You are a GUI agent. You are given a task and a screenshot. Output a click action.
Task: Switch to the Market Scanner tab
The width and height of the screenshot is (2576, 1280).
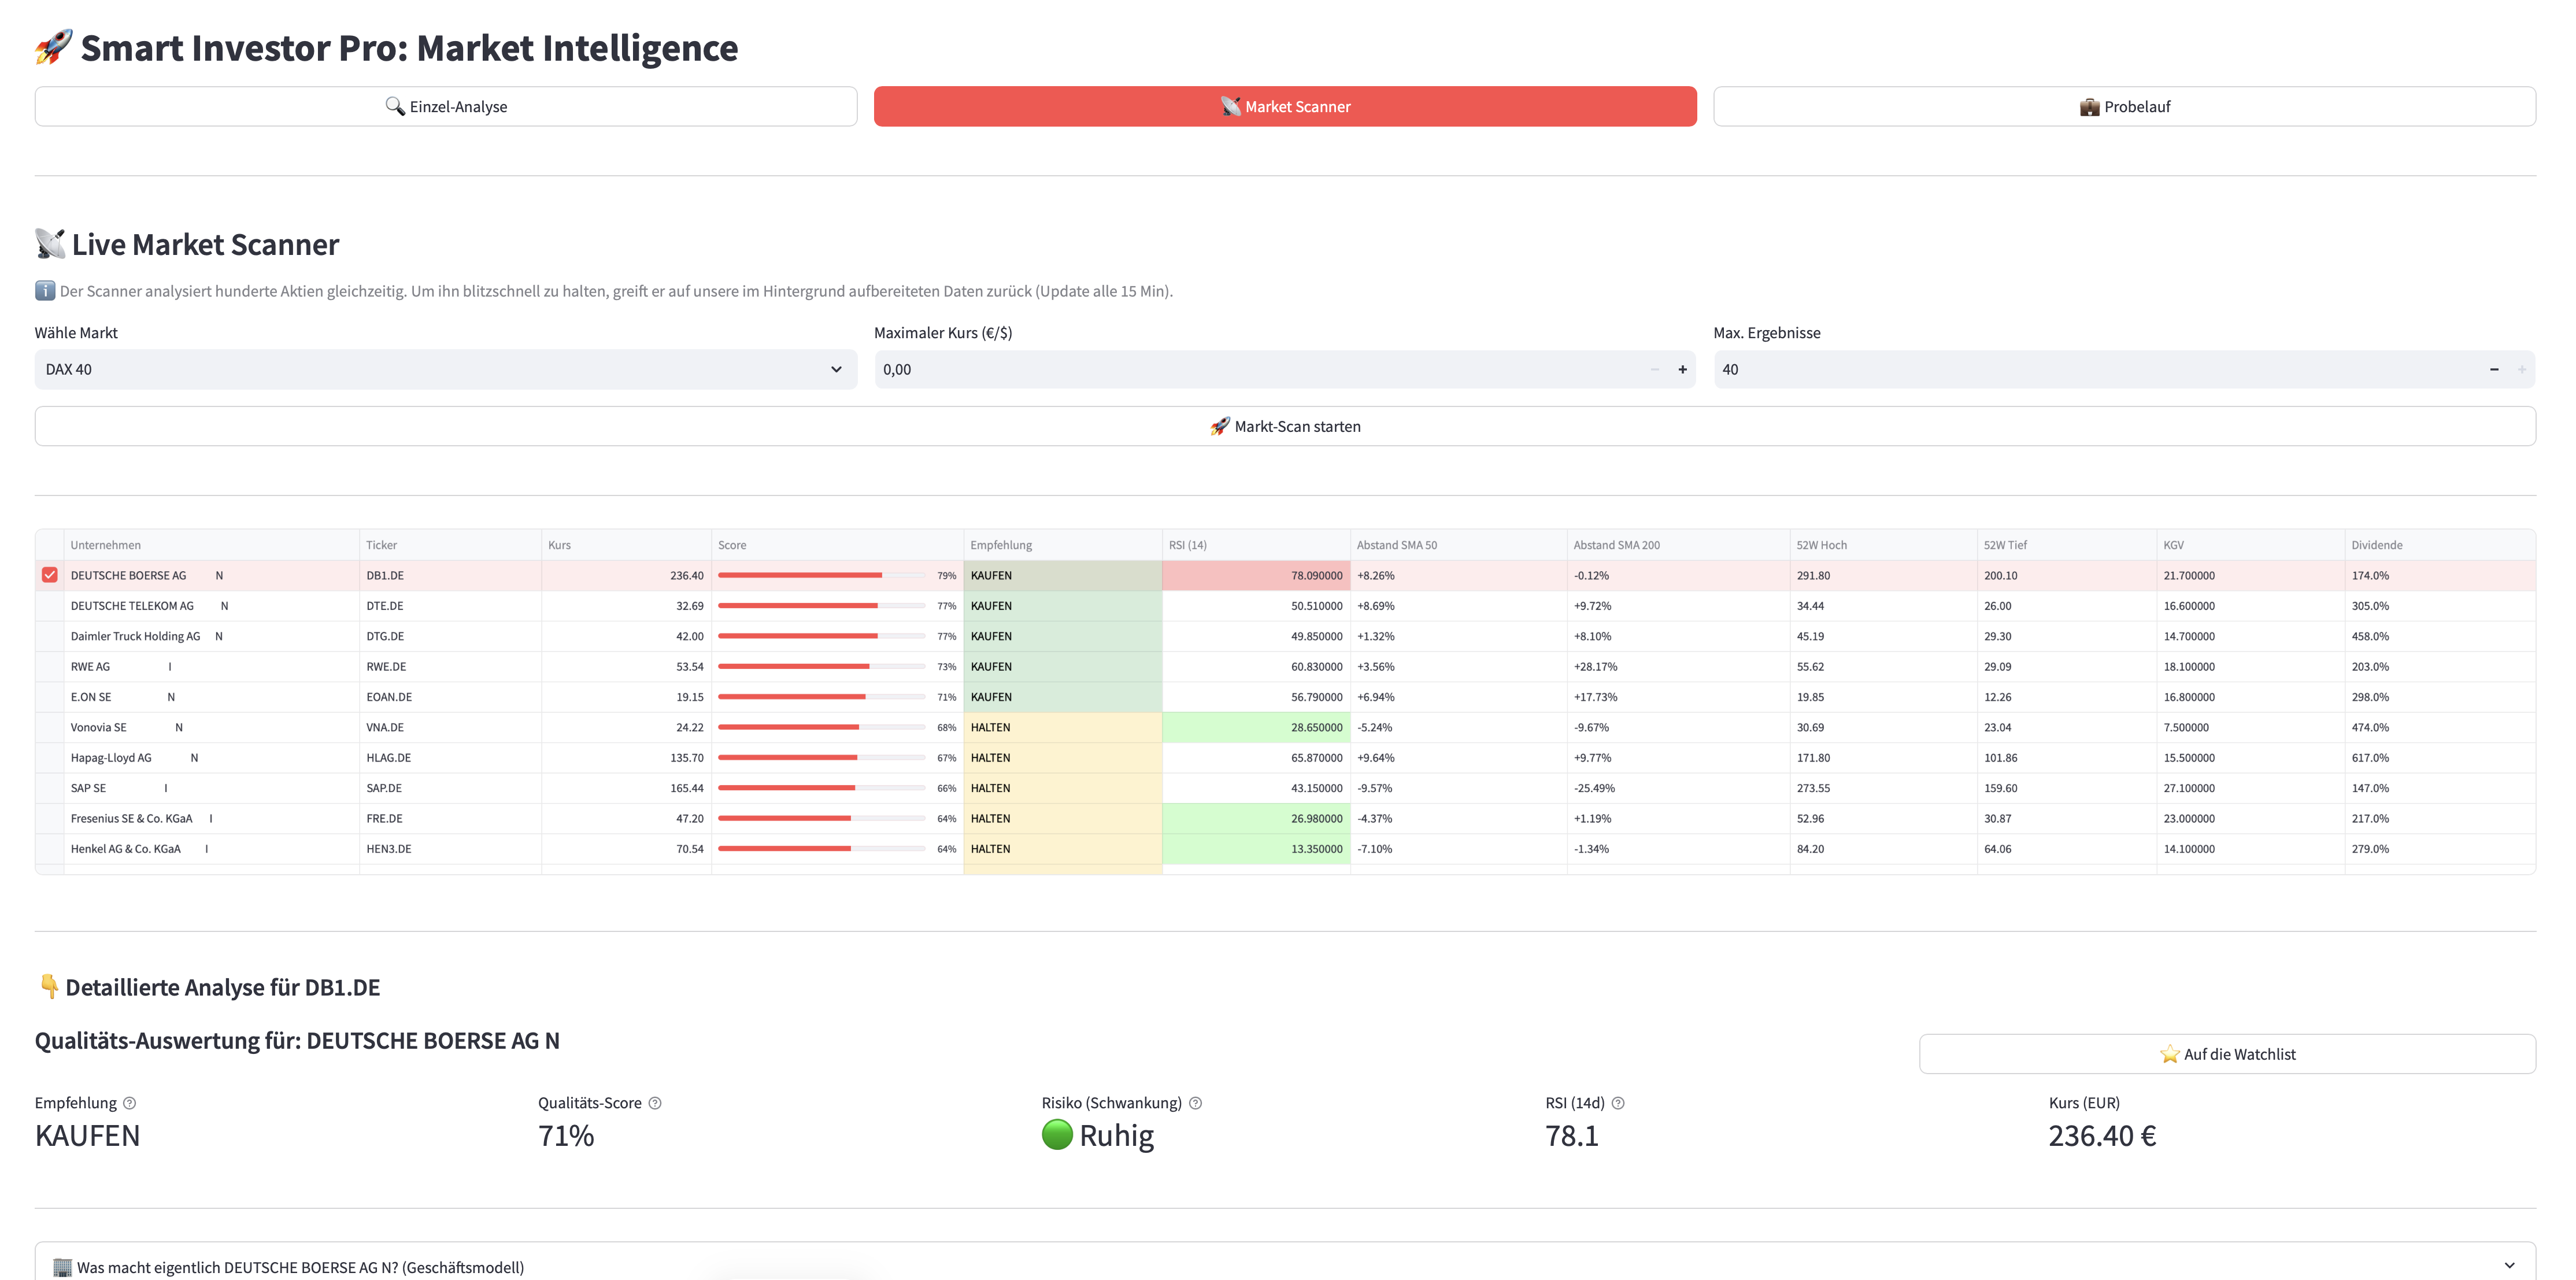[1285, 106]
